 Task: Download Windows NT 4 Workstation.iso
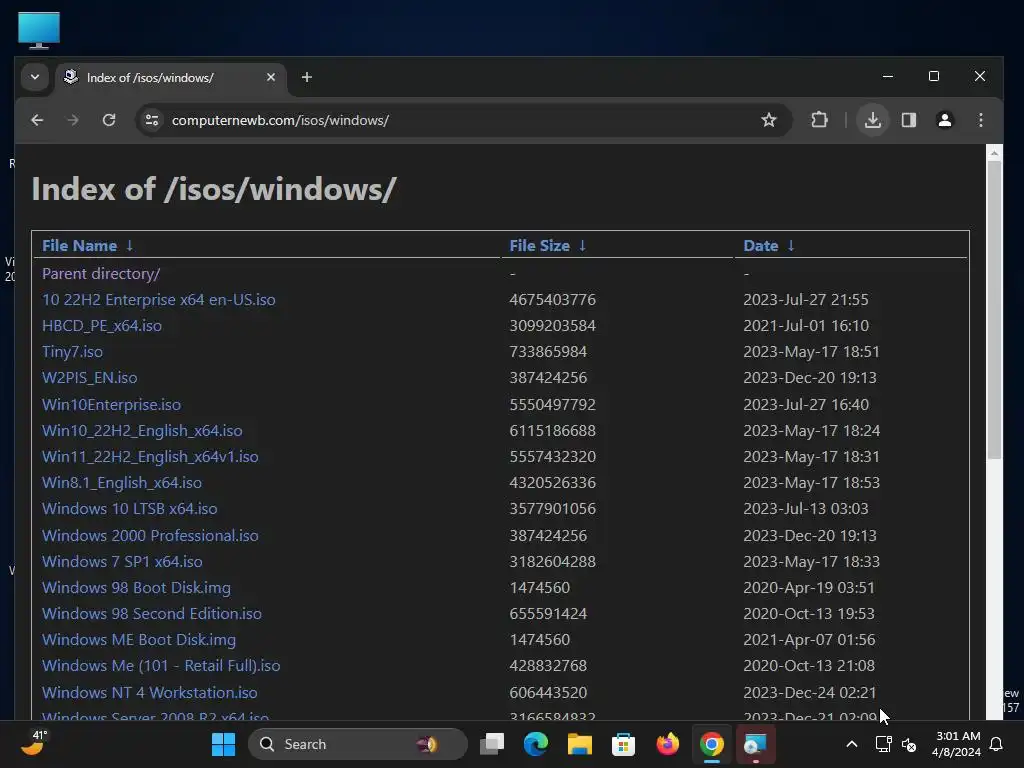coord(150,693)
